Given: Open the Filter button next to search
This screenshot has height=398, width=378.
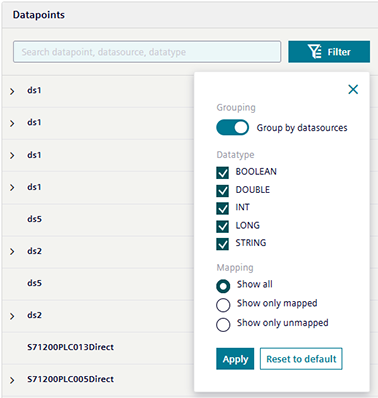Looking at the screenshot, I should (x=329, y=52).
